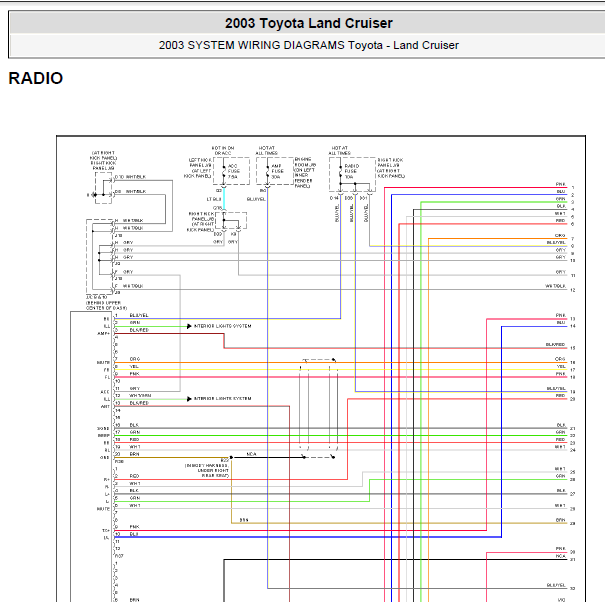Click the 2003 Toyota Land Cruiser title
The width and height of the screenshot is (605, 602).
(309, 23)
